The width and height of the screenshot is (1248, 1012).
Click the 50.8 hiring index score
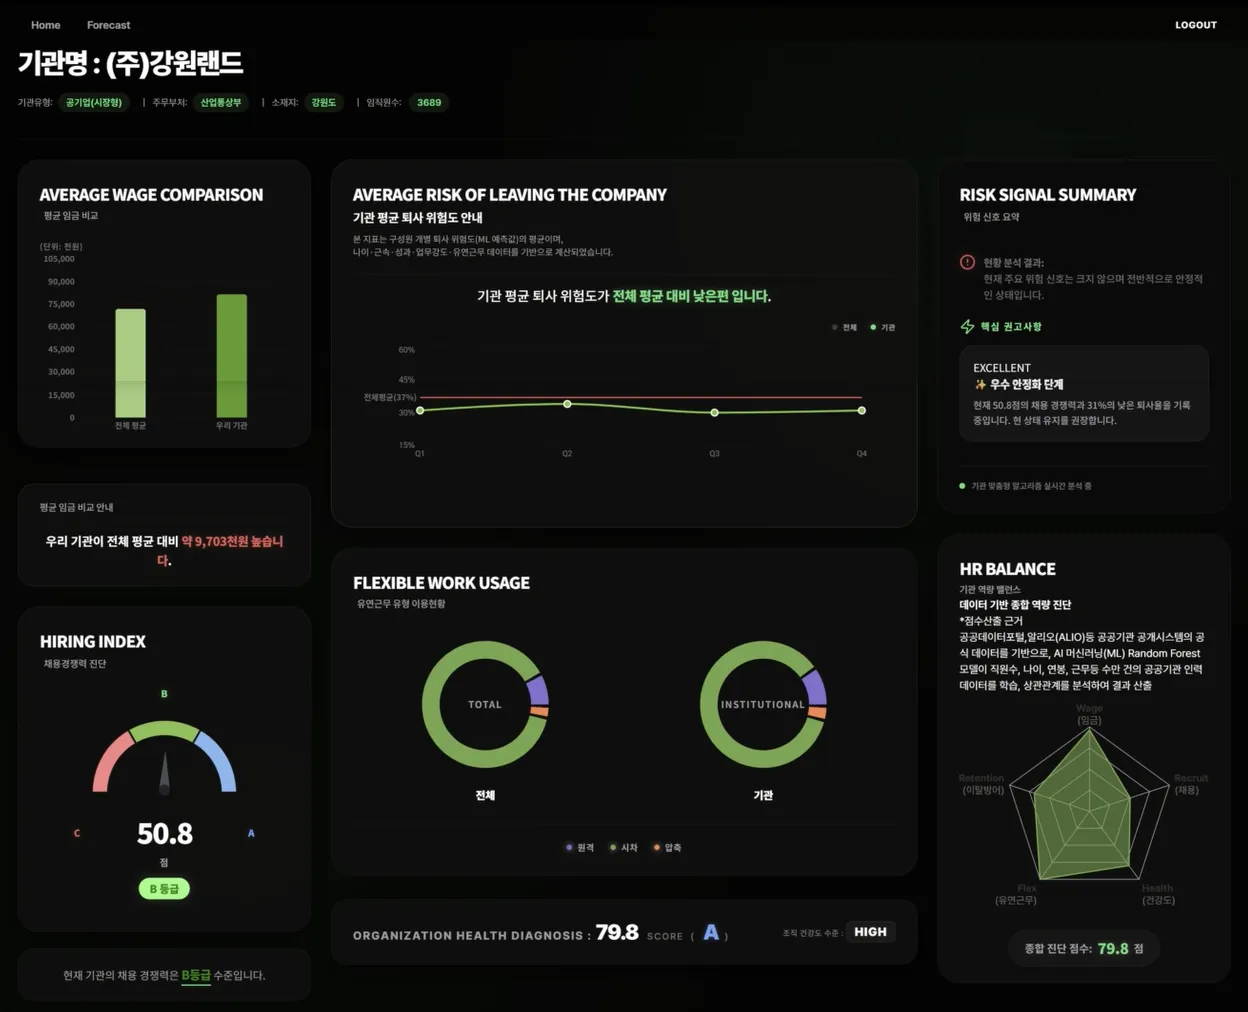[x=165, y=833]
